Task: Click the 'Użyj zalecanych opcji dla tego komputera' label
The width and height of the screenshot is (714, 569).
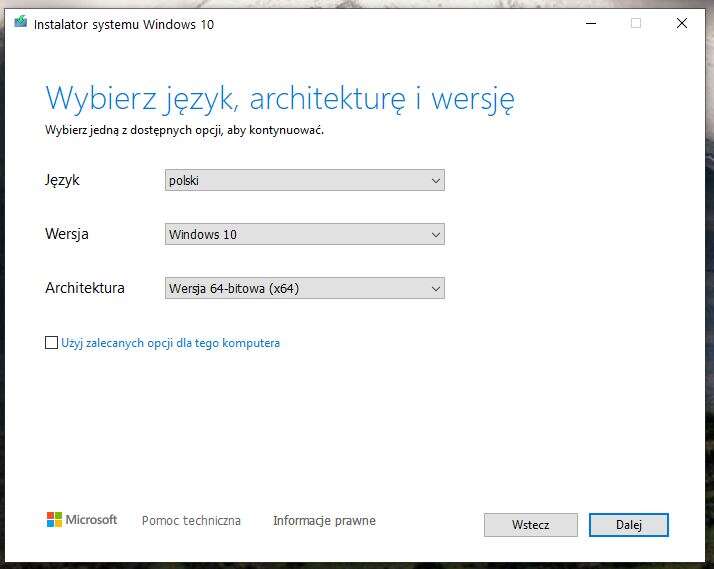Action: [170, 343]
